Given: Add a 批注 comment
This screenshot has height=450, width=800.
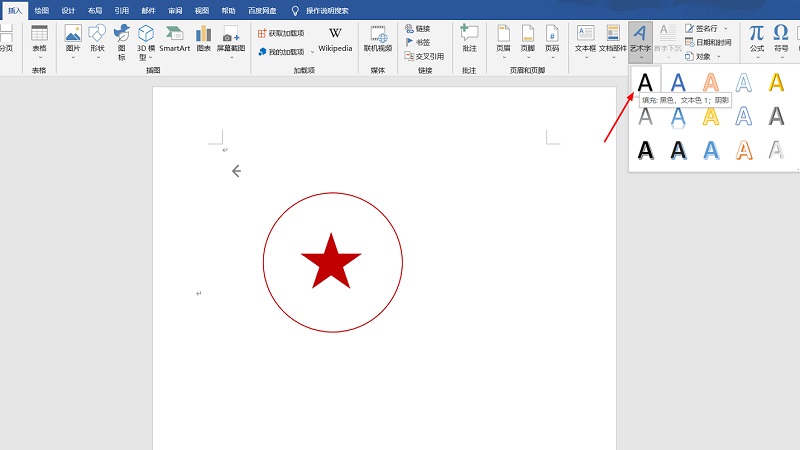Looking at the screenshot, I should click(x=469, y=40).
